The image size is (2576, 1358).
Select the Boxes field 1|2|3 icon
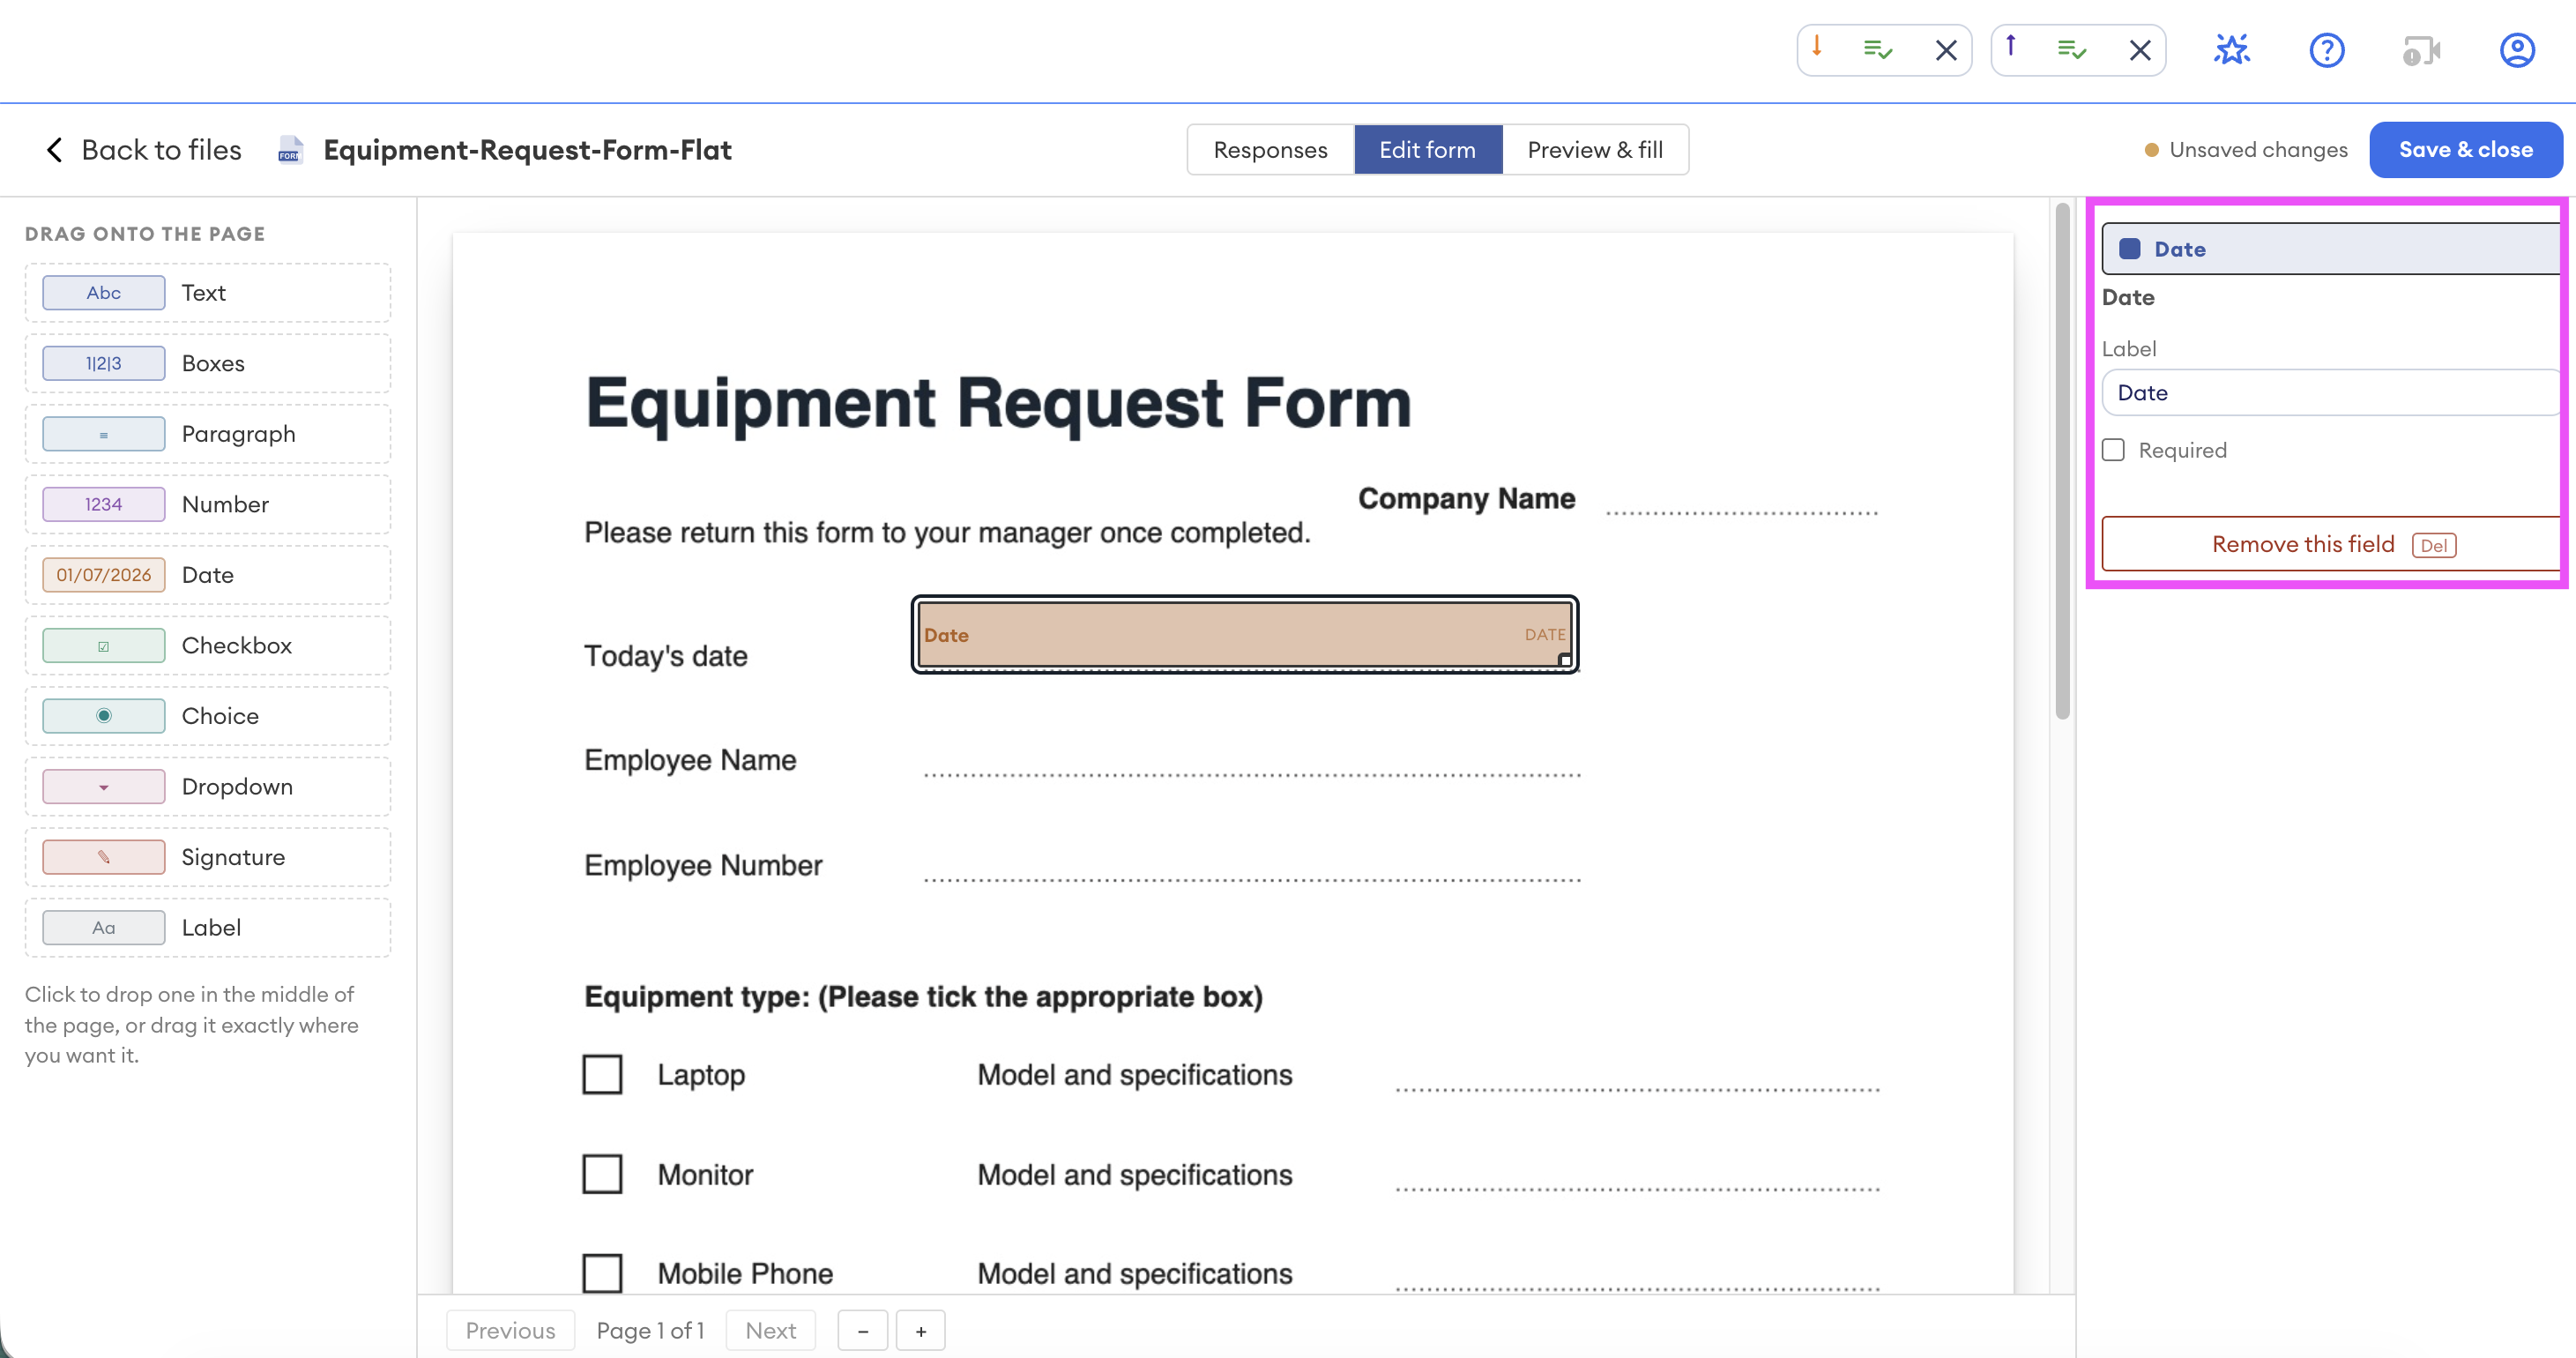[x=104, y=363]
